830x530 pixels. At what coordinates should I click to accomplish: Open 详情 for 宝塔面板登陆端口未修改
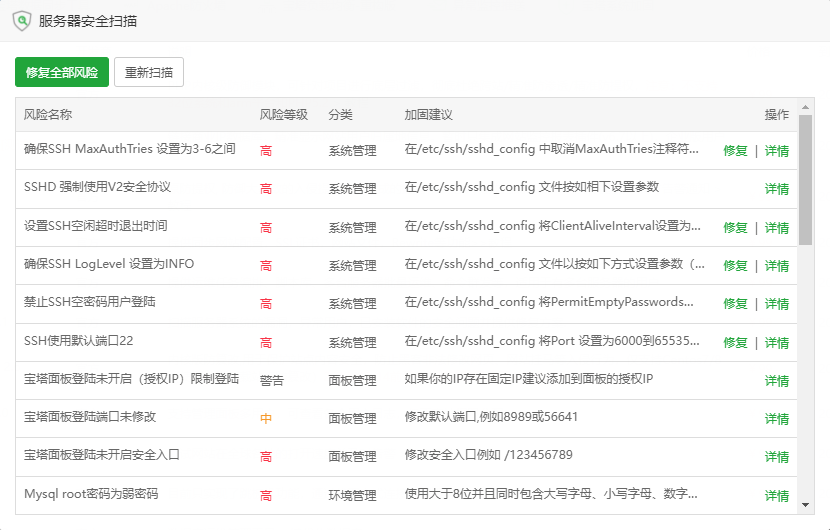point(777,419)
